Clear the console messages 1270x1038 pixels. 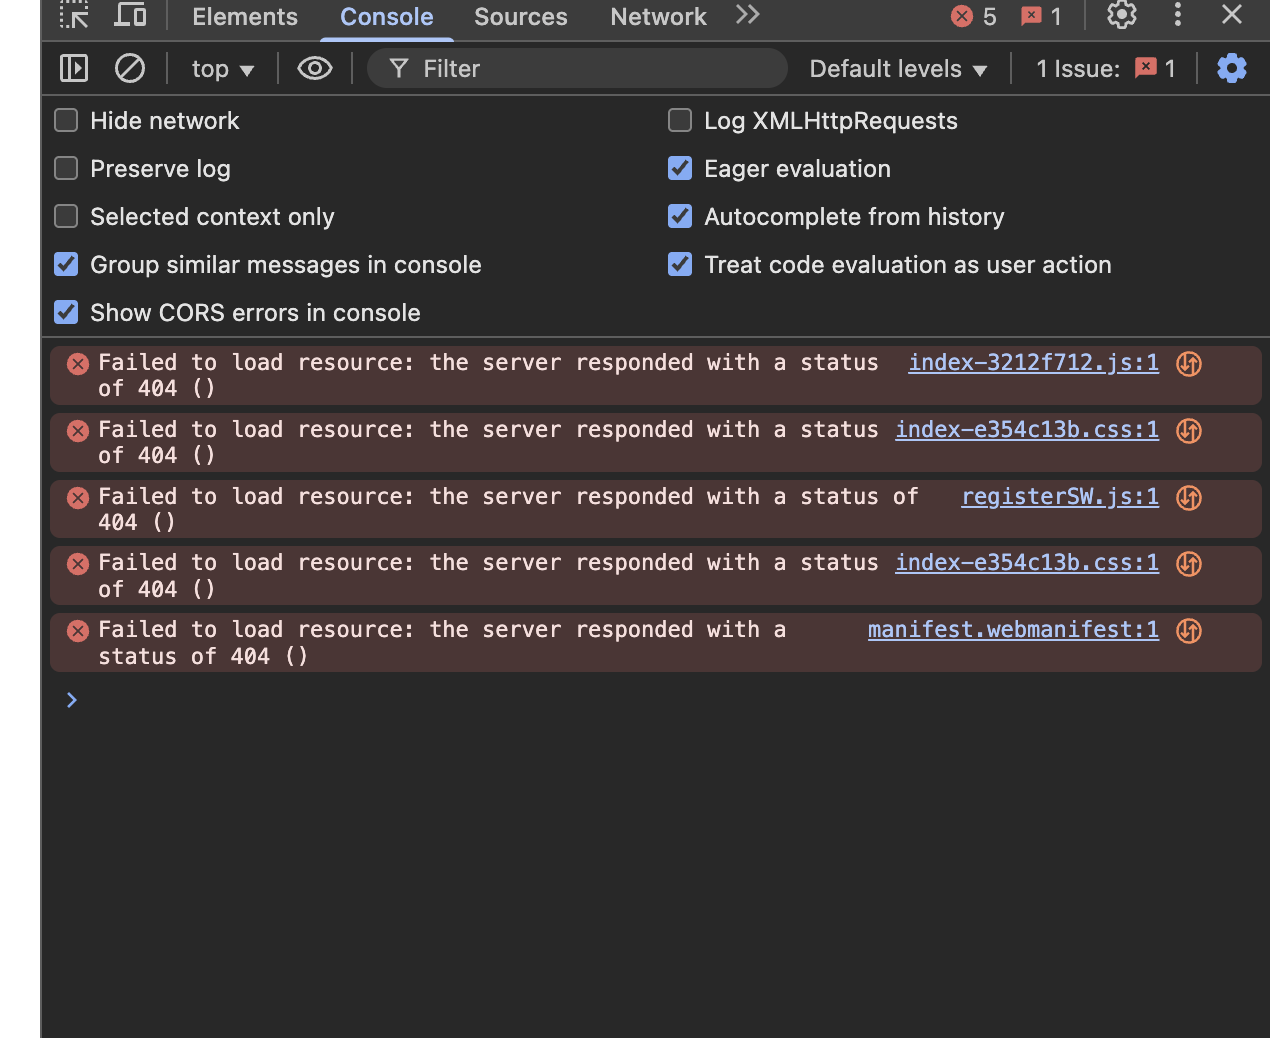coord(130,68)
